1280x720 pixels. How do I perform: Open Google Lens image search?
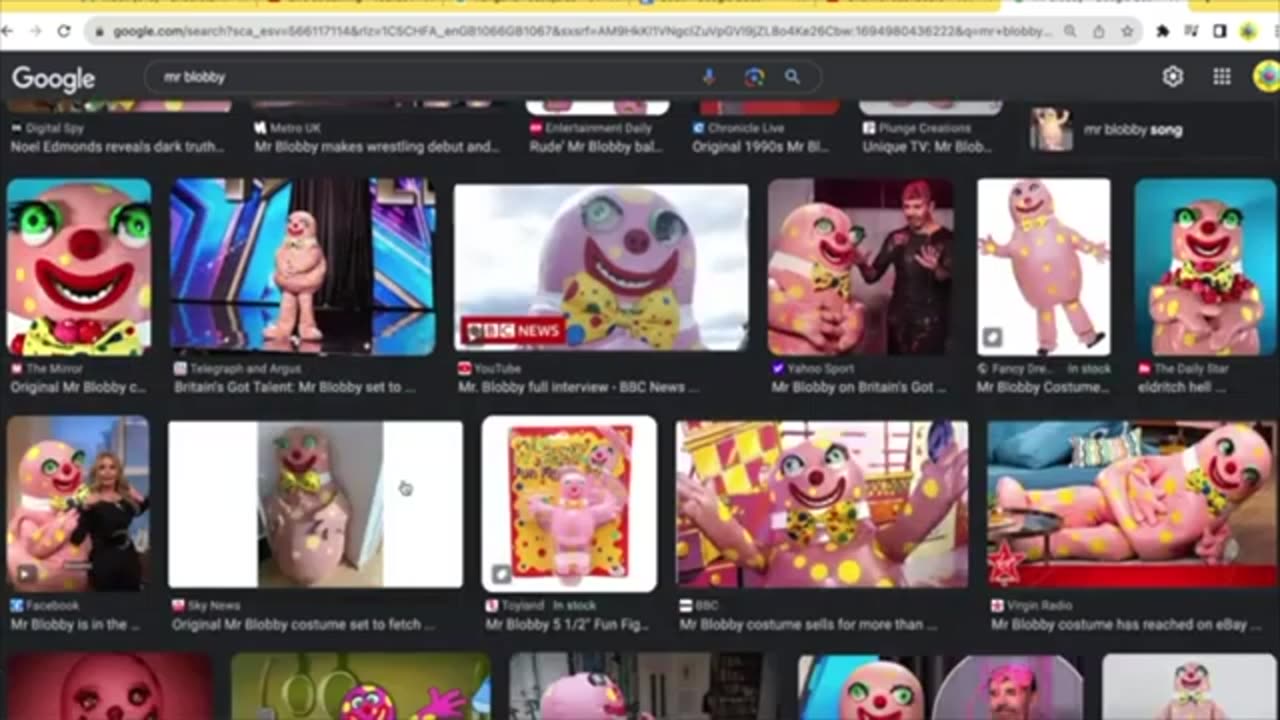pyautogui.click(x=754, y=77)
